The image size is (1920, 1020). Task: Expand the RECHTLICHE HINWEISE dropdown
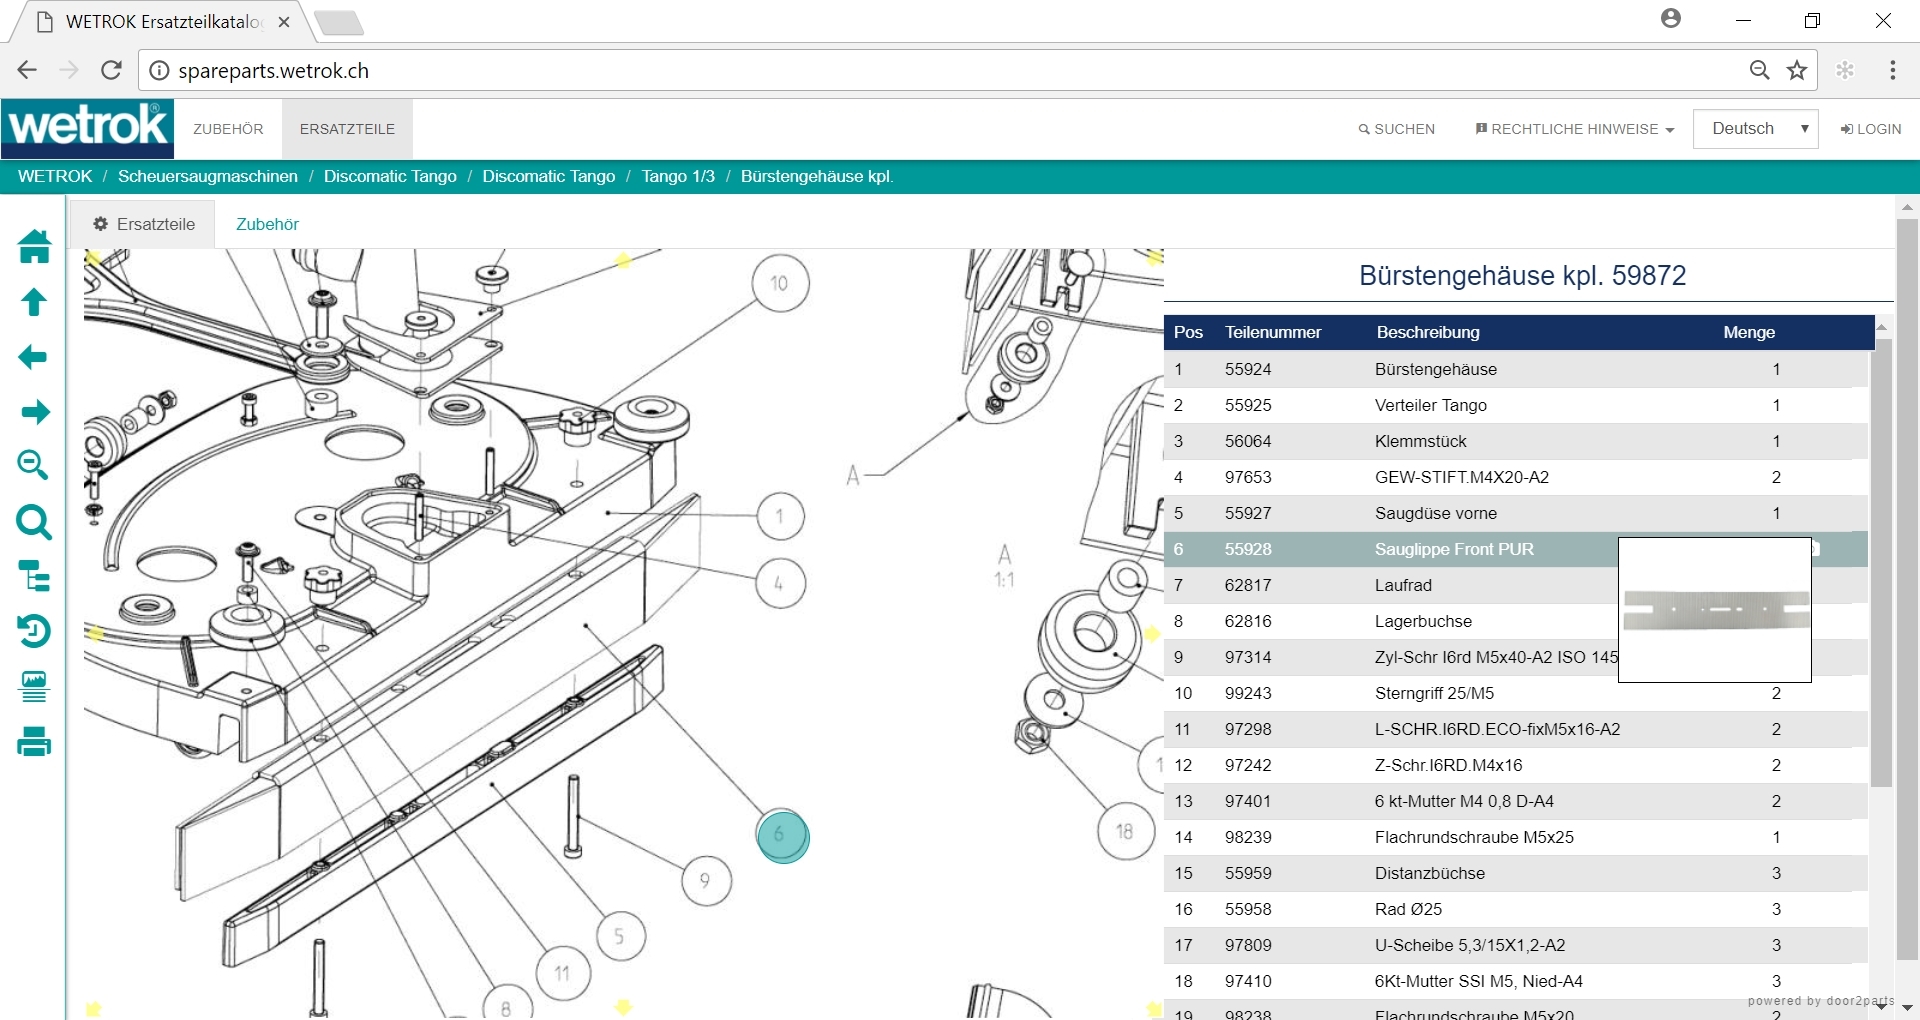pos(1574,129)
